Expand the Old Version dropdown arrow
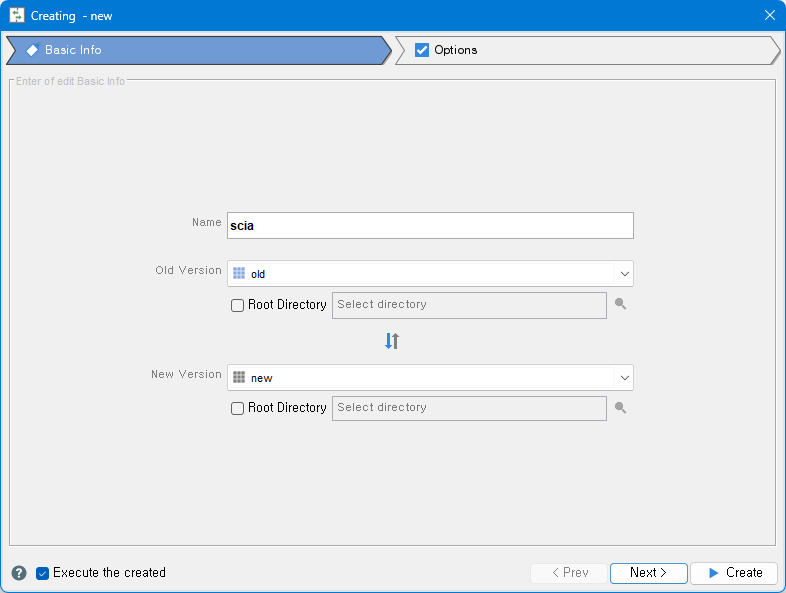Image resolution: width=786 pixels, height=593 pixels. tap(624, 274)
